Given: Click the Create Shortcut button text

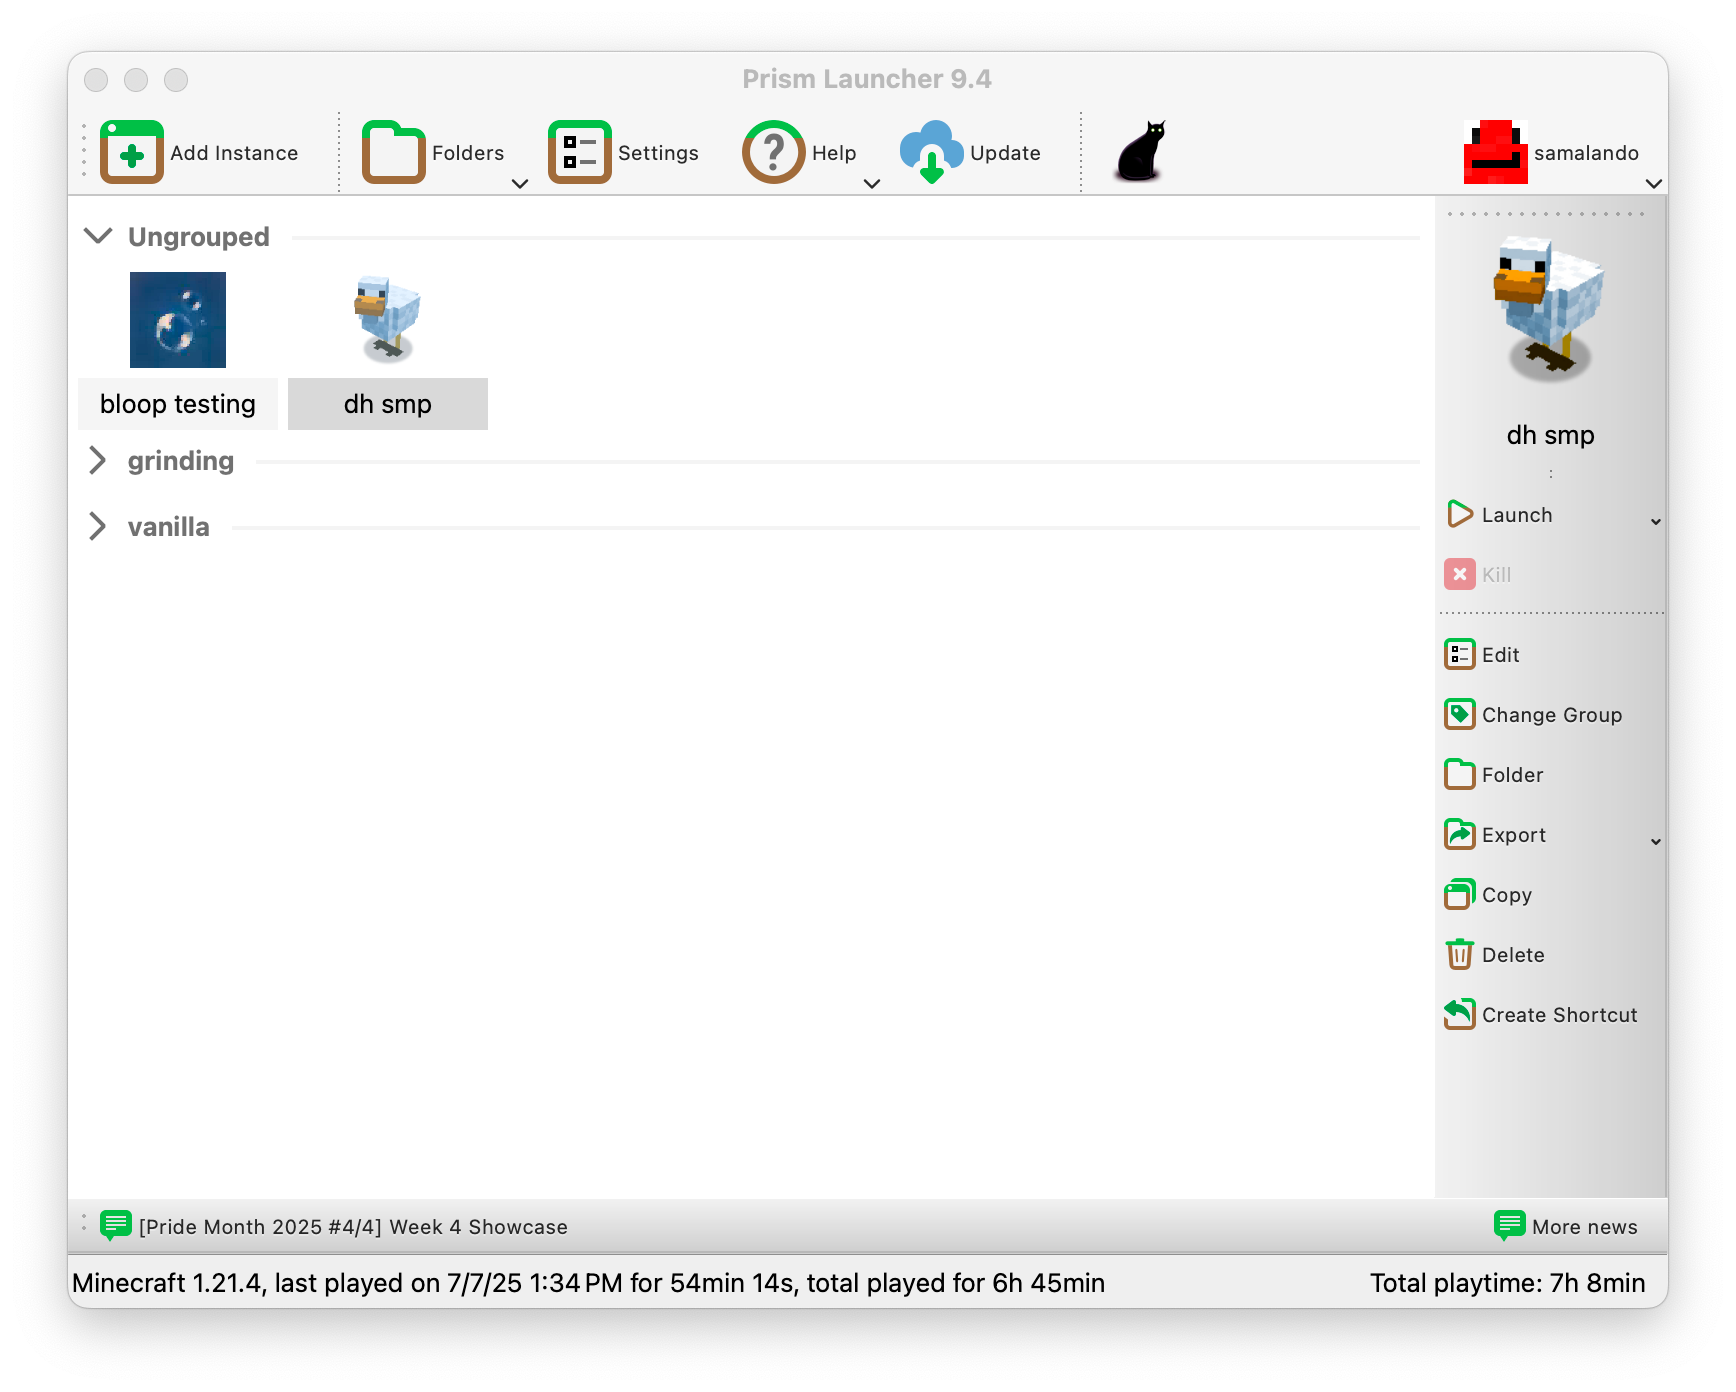Looking at the screenshot, I should tap(1559, 1015).
